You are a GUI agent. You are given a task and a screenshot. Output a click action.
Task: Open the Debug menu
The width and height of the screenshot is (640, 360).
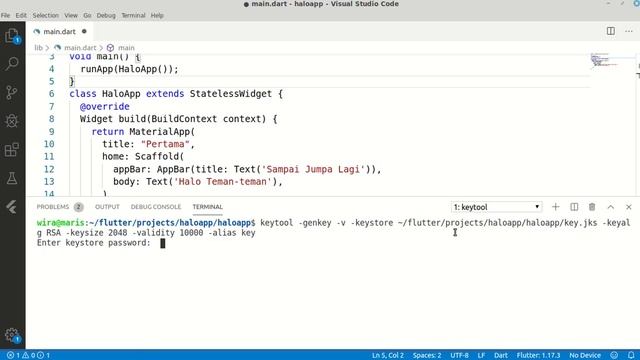click(x=106, y=15)
